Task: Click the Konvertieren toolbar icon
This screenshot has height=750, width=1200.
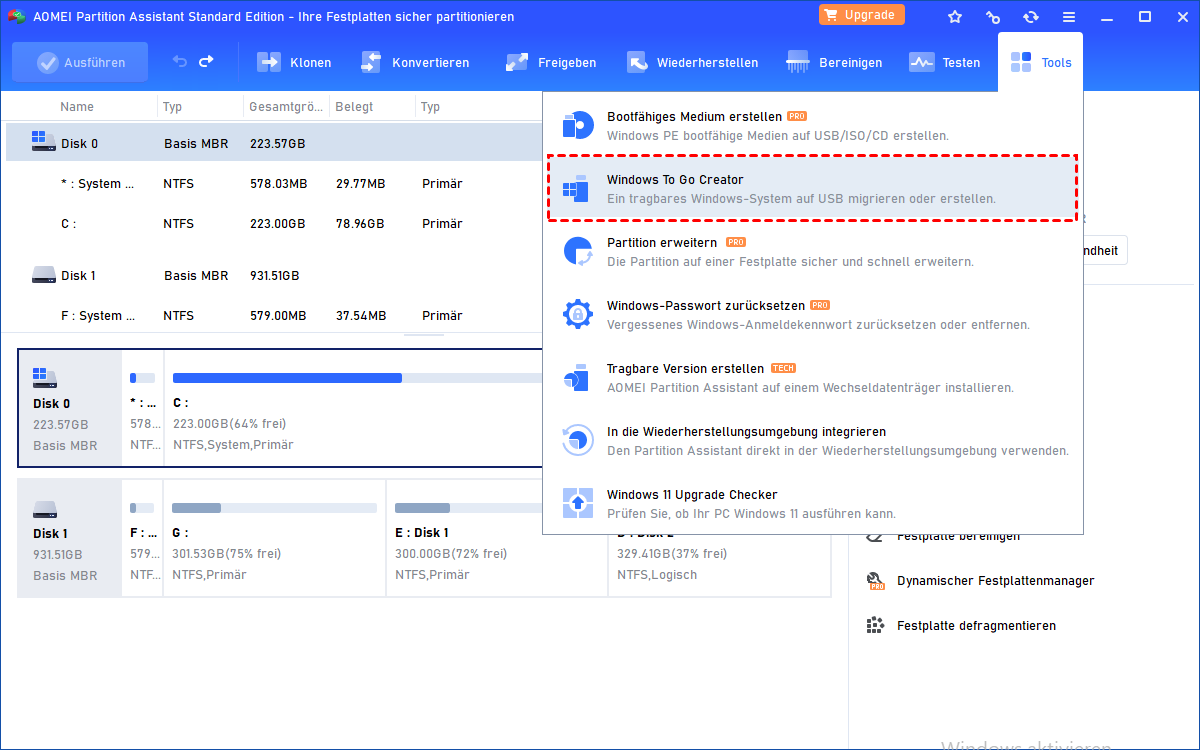Action: coord(371,62)
